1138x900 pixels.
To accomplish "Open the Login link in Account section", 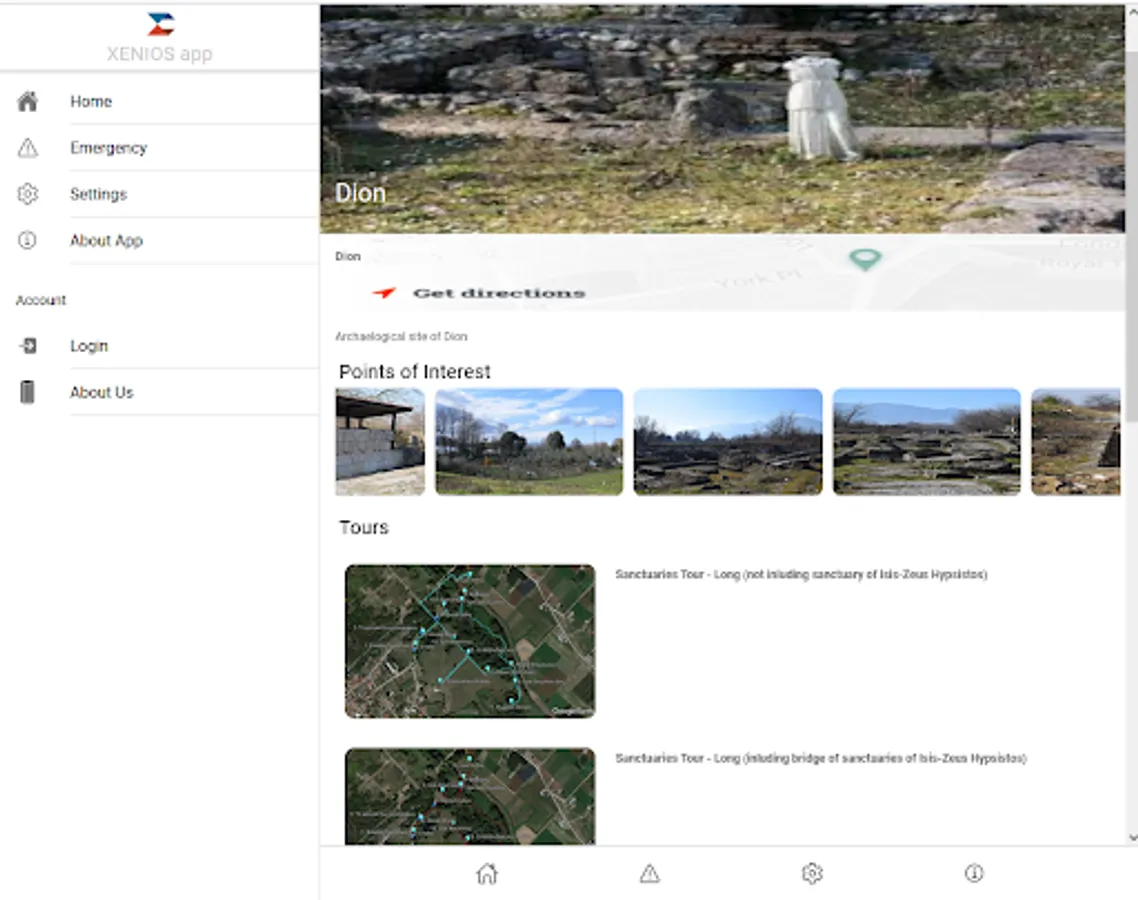I will (89, 346).
